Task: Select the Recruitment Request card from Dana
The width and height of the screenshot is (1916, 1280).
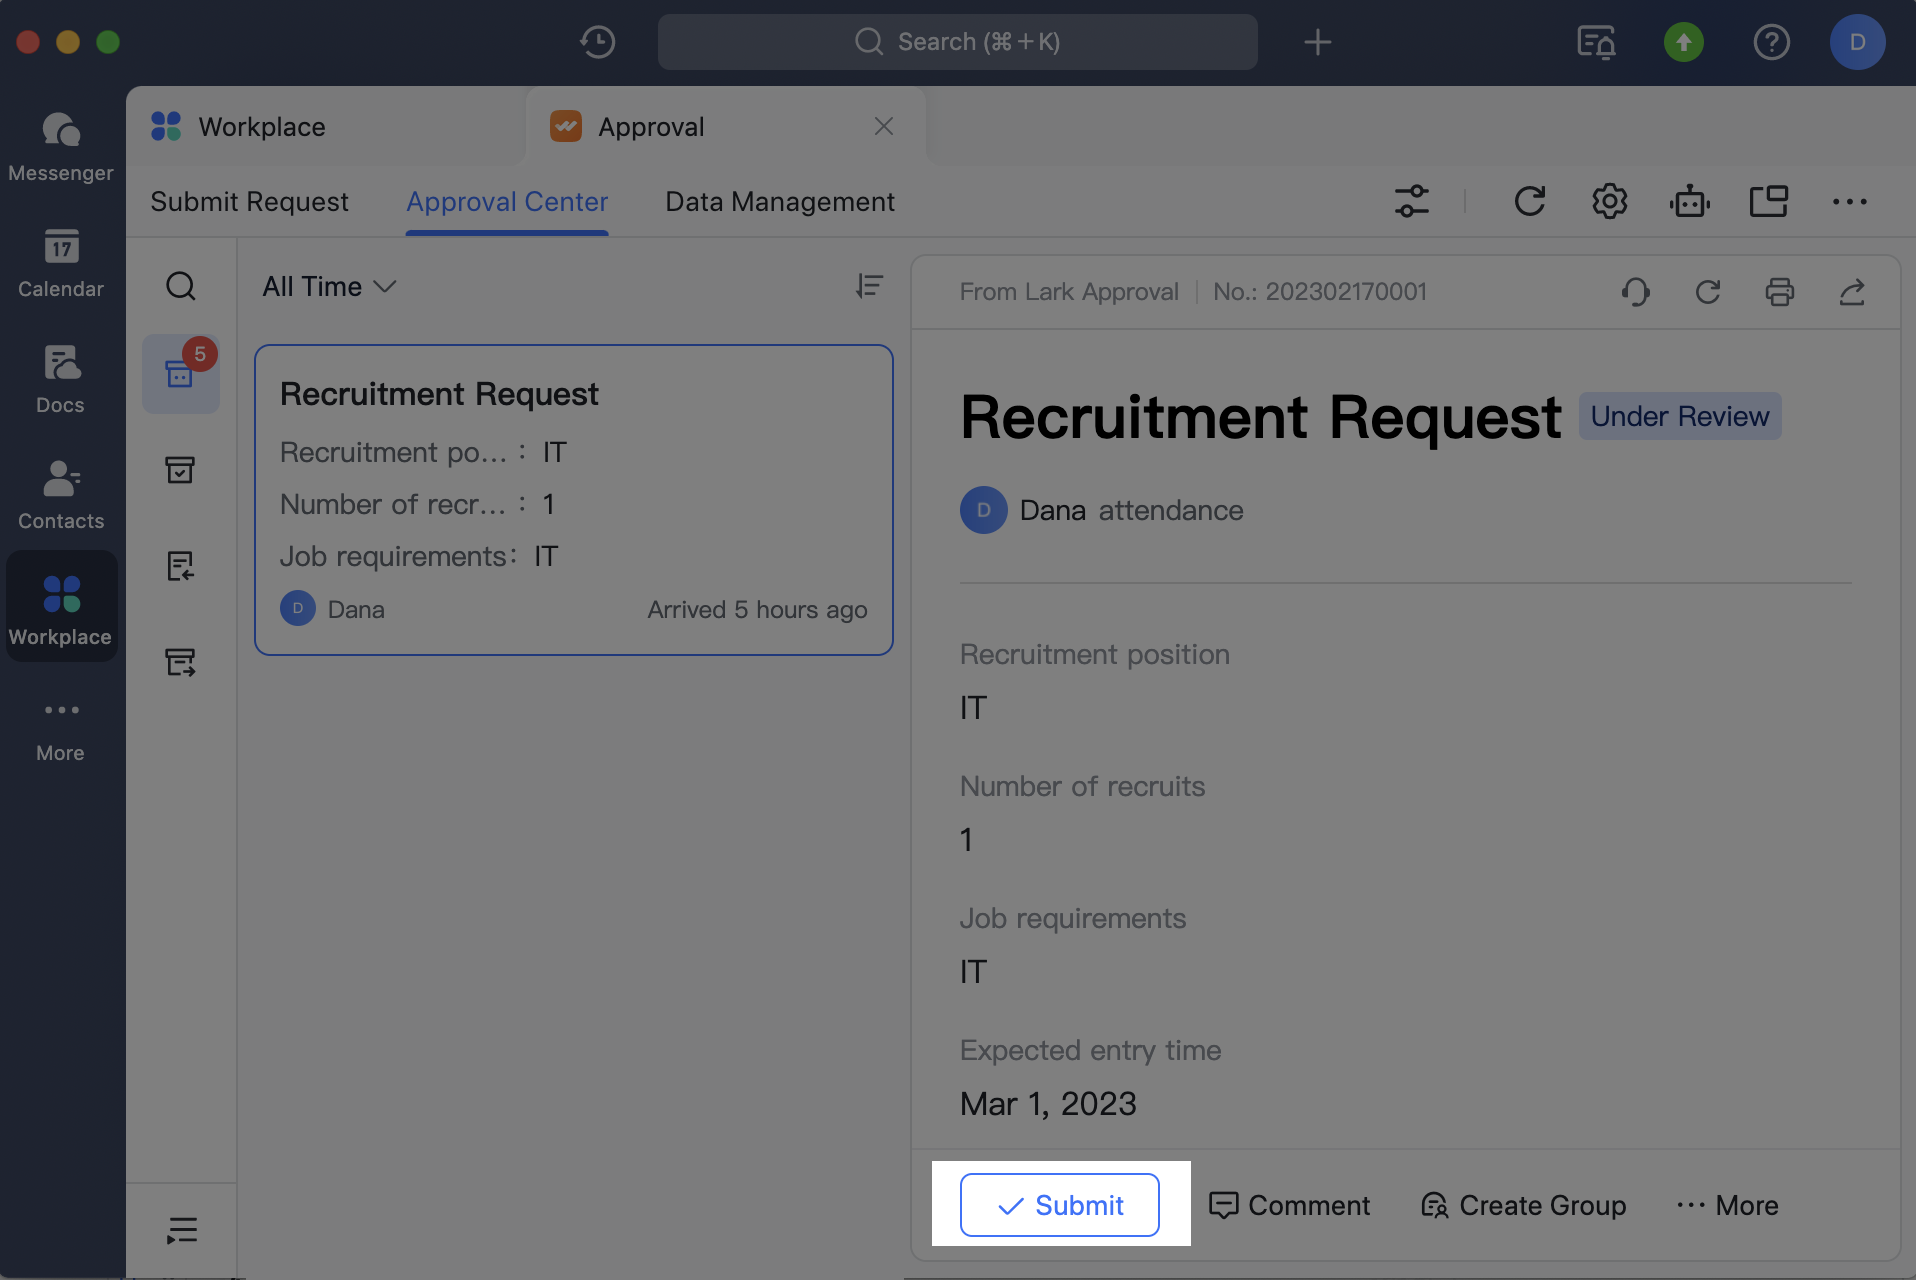Action: point(573,500)
